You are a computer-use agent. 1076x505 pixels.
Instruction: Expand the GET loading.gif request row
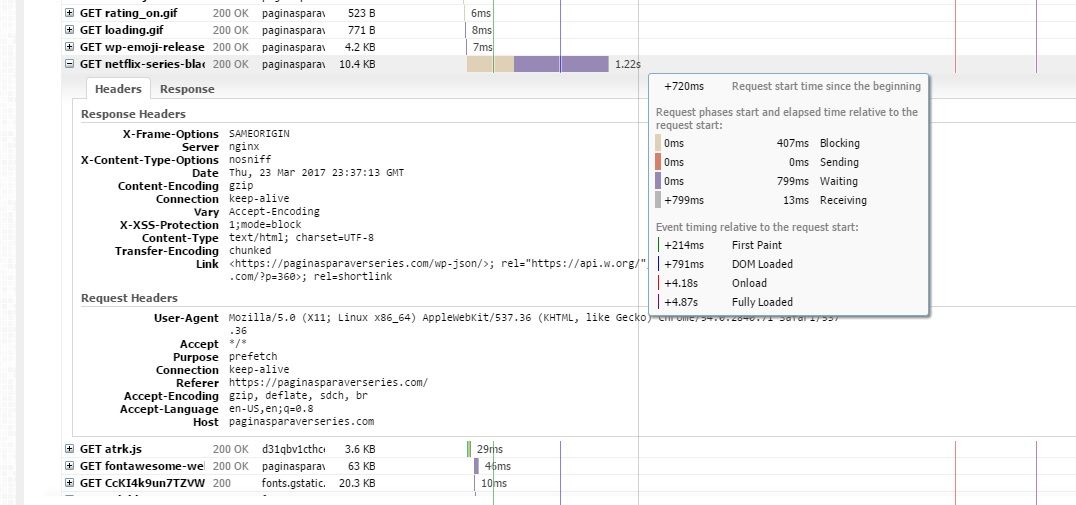coord(69,30)
